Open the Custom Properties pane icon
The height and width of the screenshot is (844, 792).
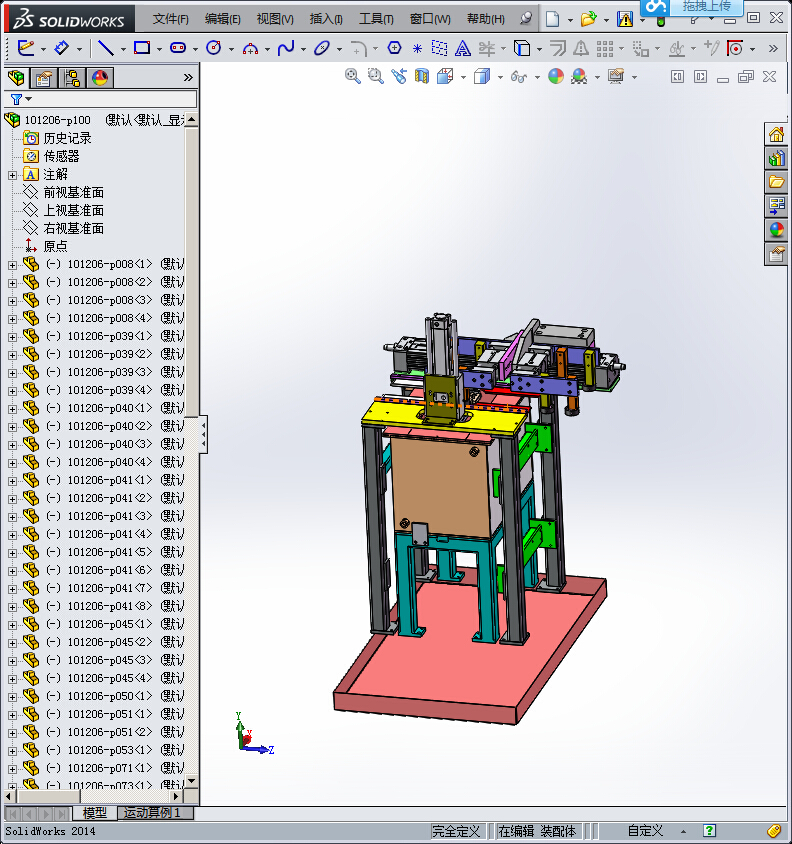coord(776,254)
